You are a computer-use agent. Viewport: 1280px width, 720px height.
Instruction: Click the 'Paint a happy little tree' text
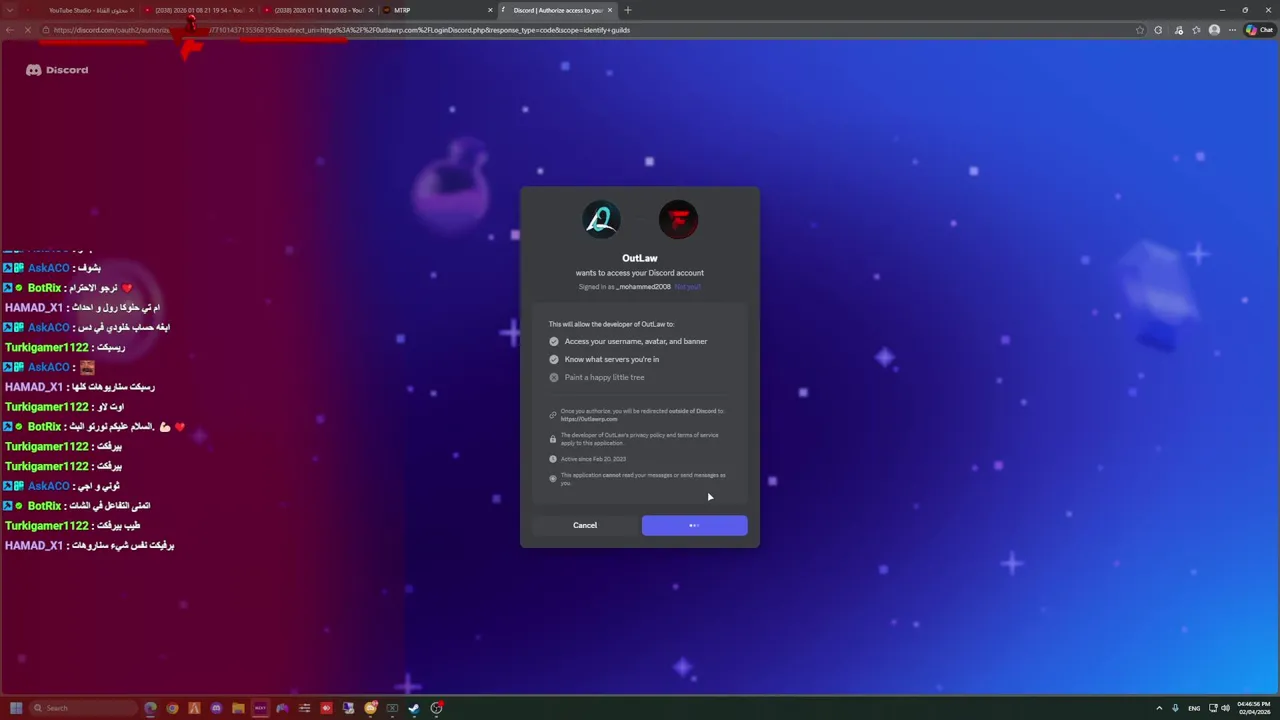(x=604, y=377)
